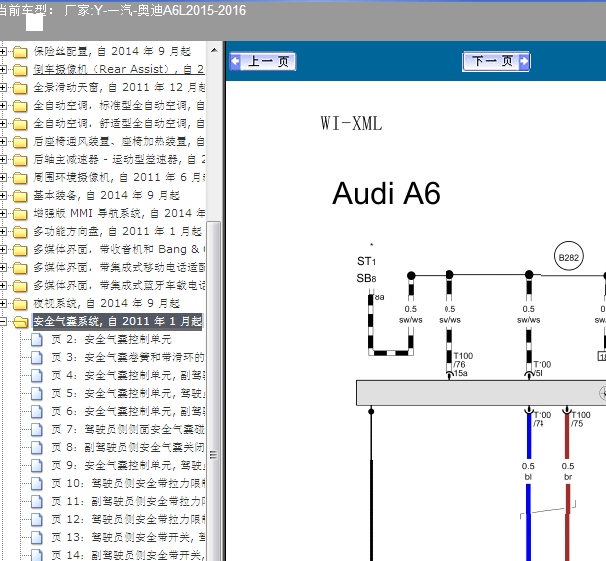
Task: Go to previous page with 上一页 button
Action: point(263,61)
